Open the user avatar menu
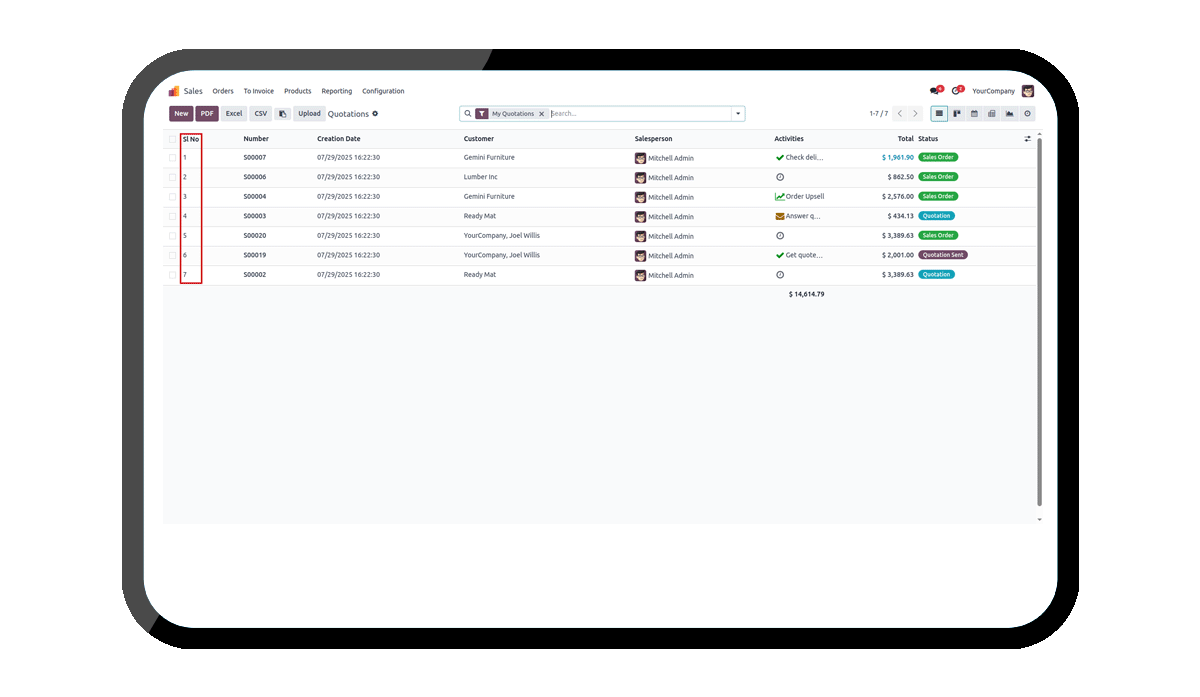 click(1028, 91)
